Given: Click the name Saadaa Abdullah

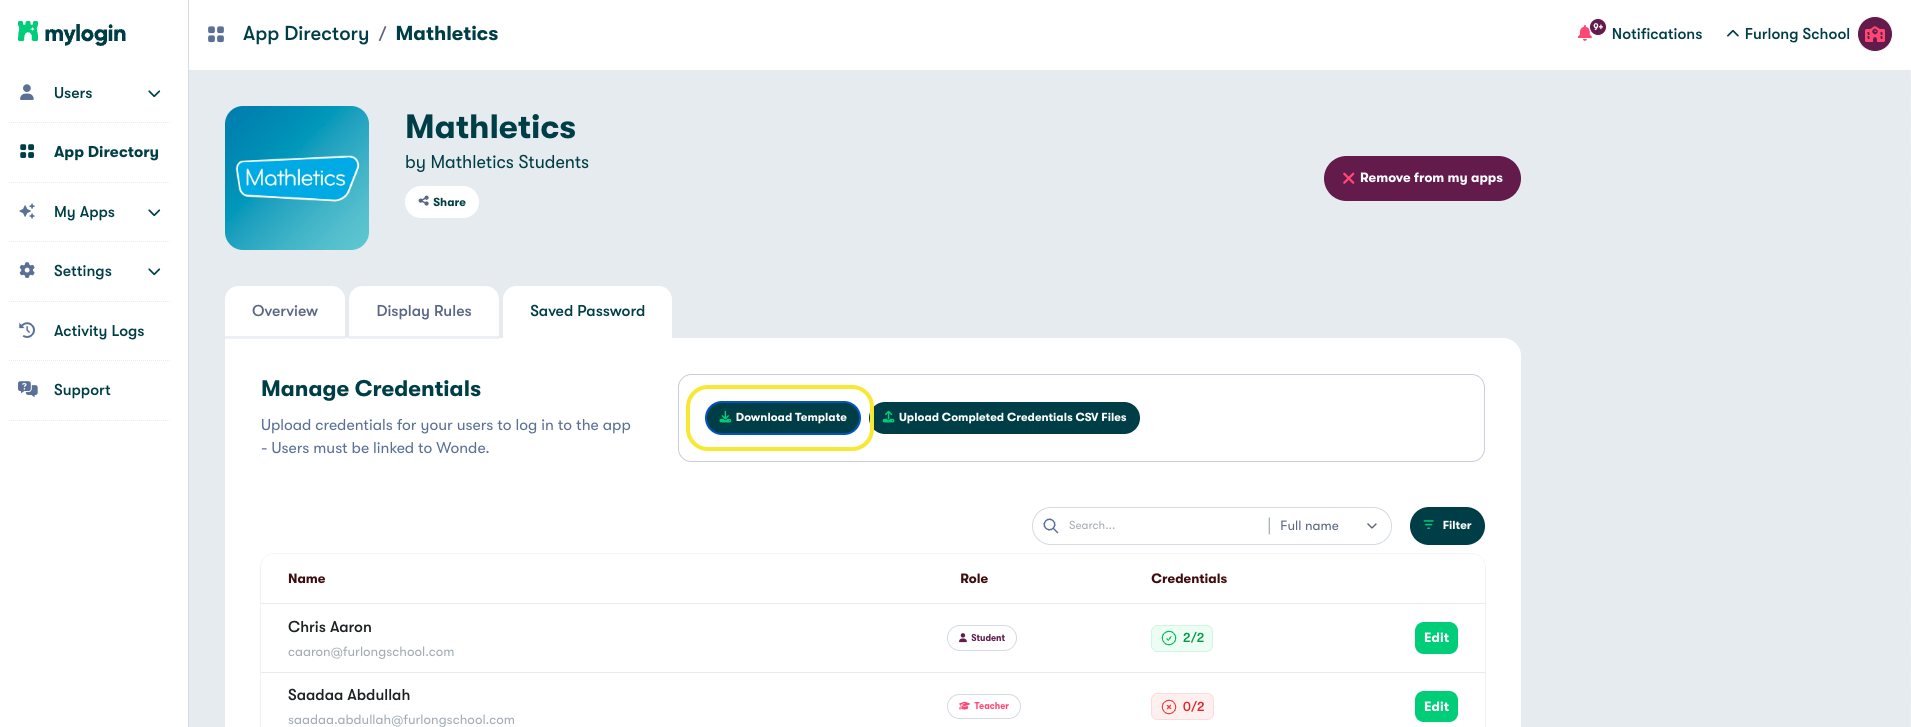Looking at the screenshot, I should [349, 695].
